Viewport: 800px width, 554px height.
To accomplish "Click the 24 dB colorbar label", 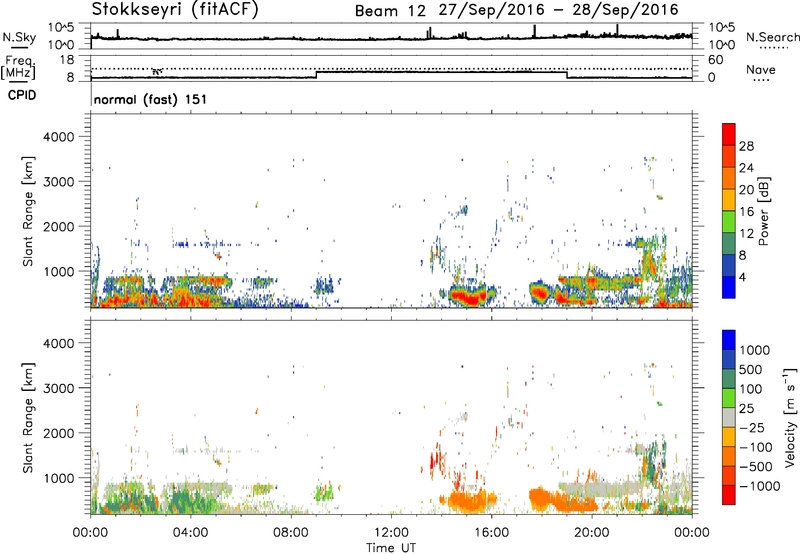I will pos(746,168).
